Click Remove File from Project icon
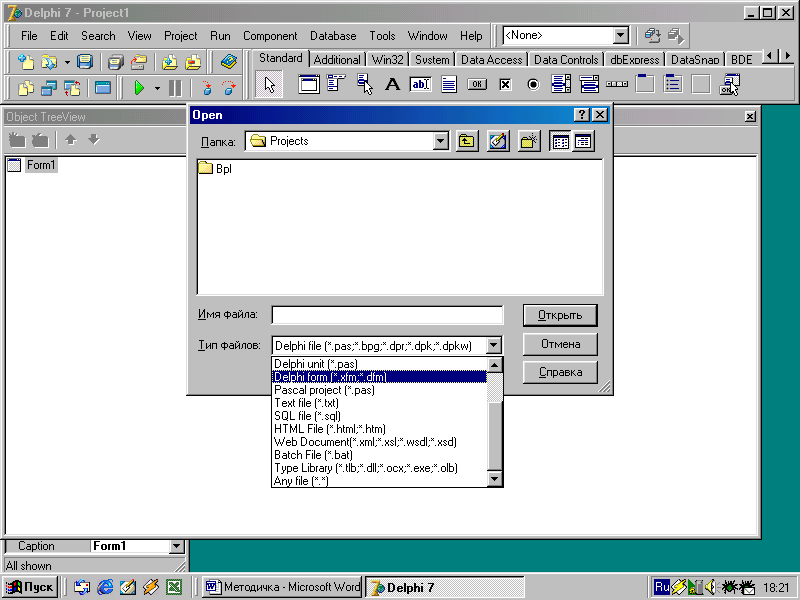The height and width of the screenshot is (600, 800). pyautogui.click(x=193, y=62)
